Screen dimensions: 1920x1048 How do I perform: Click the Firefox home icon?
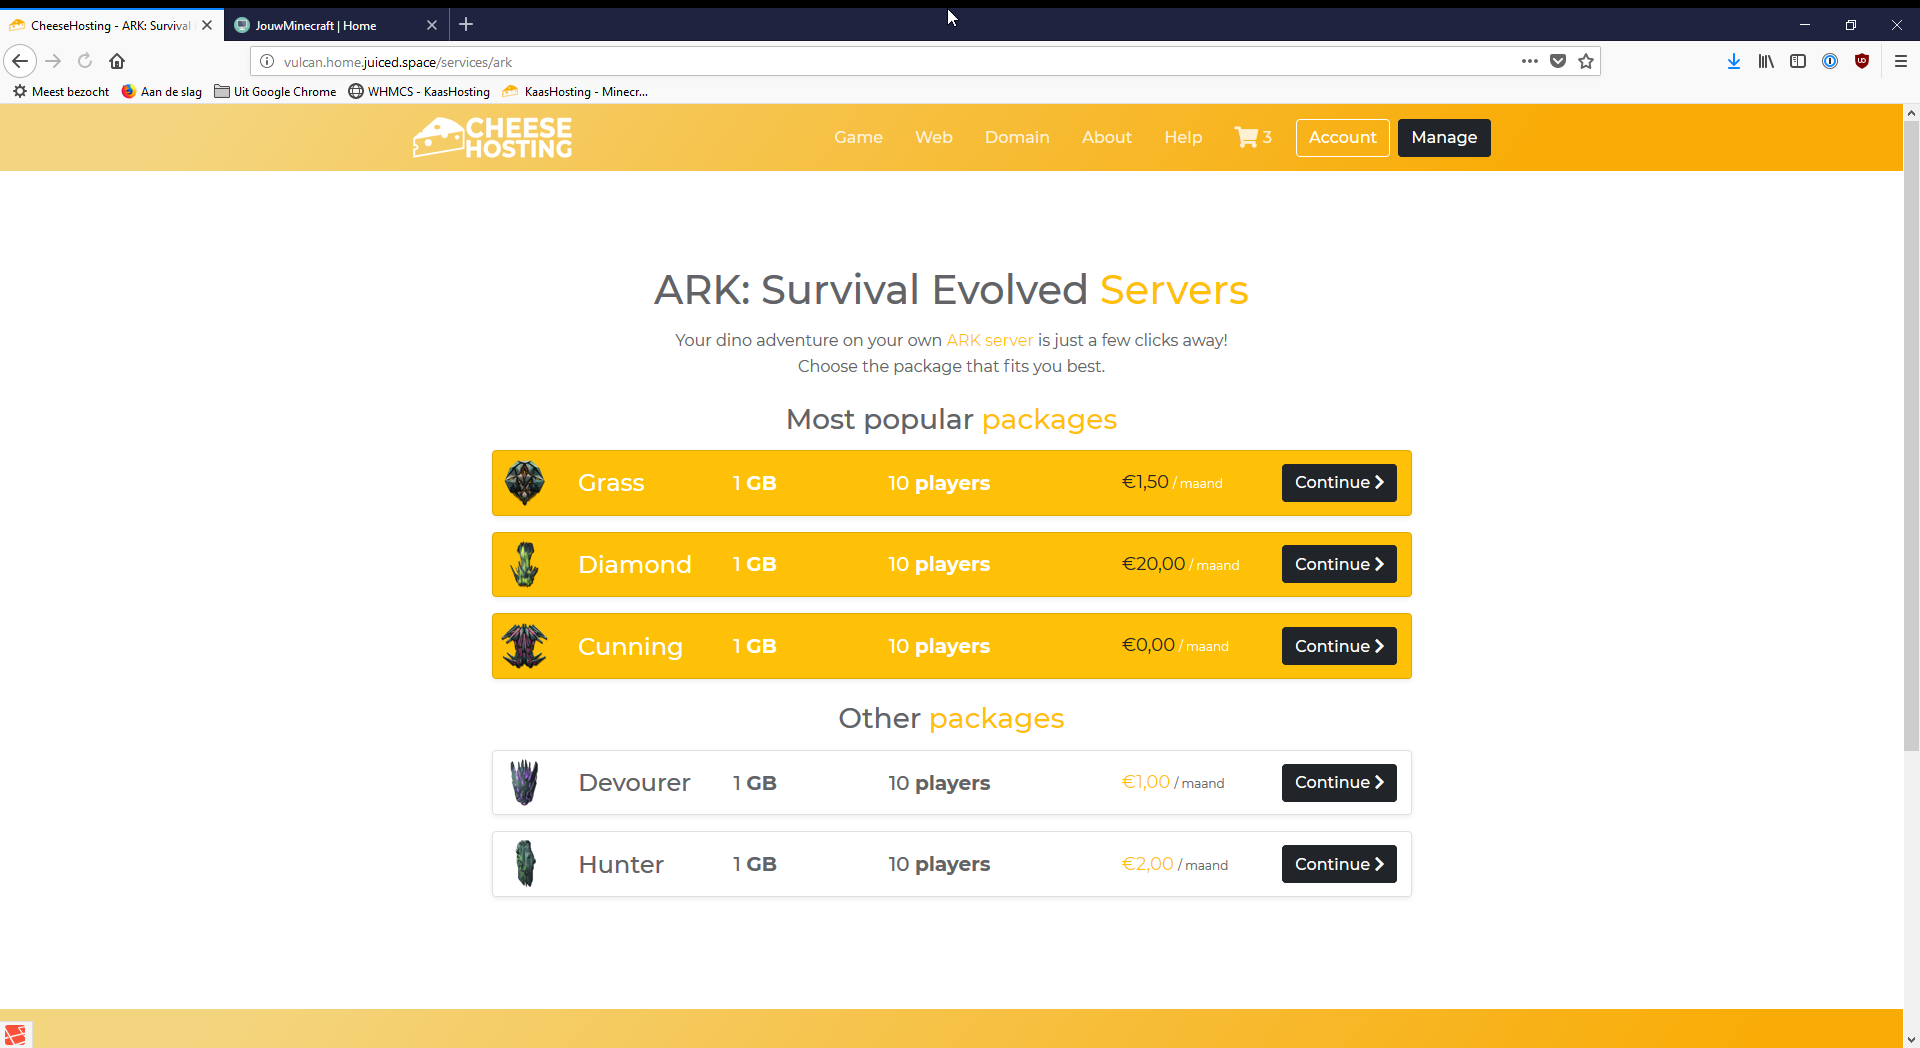(x=117, y=61)
